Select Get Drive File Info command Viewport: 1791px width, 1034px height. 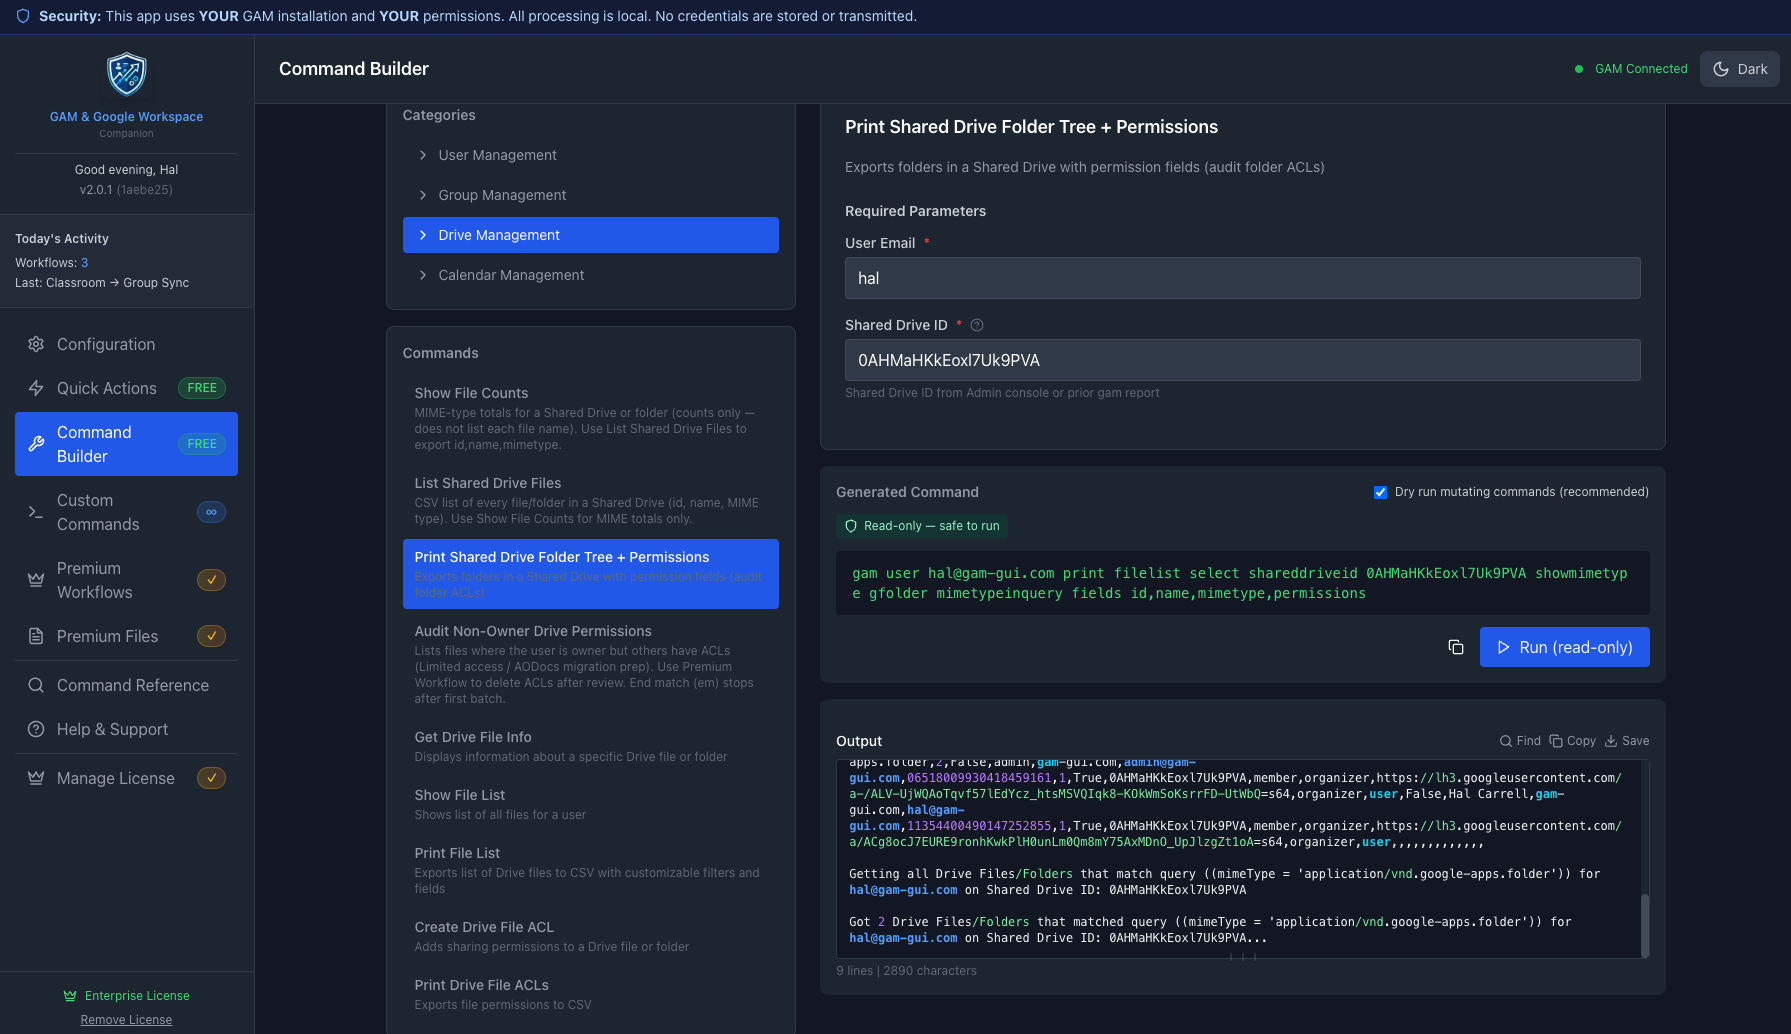point(591,746)
